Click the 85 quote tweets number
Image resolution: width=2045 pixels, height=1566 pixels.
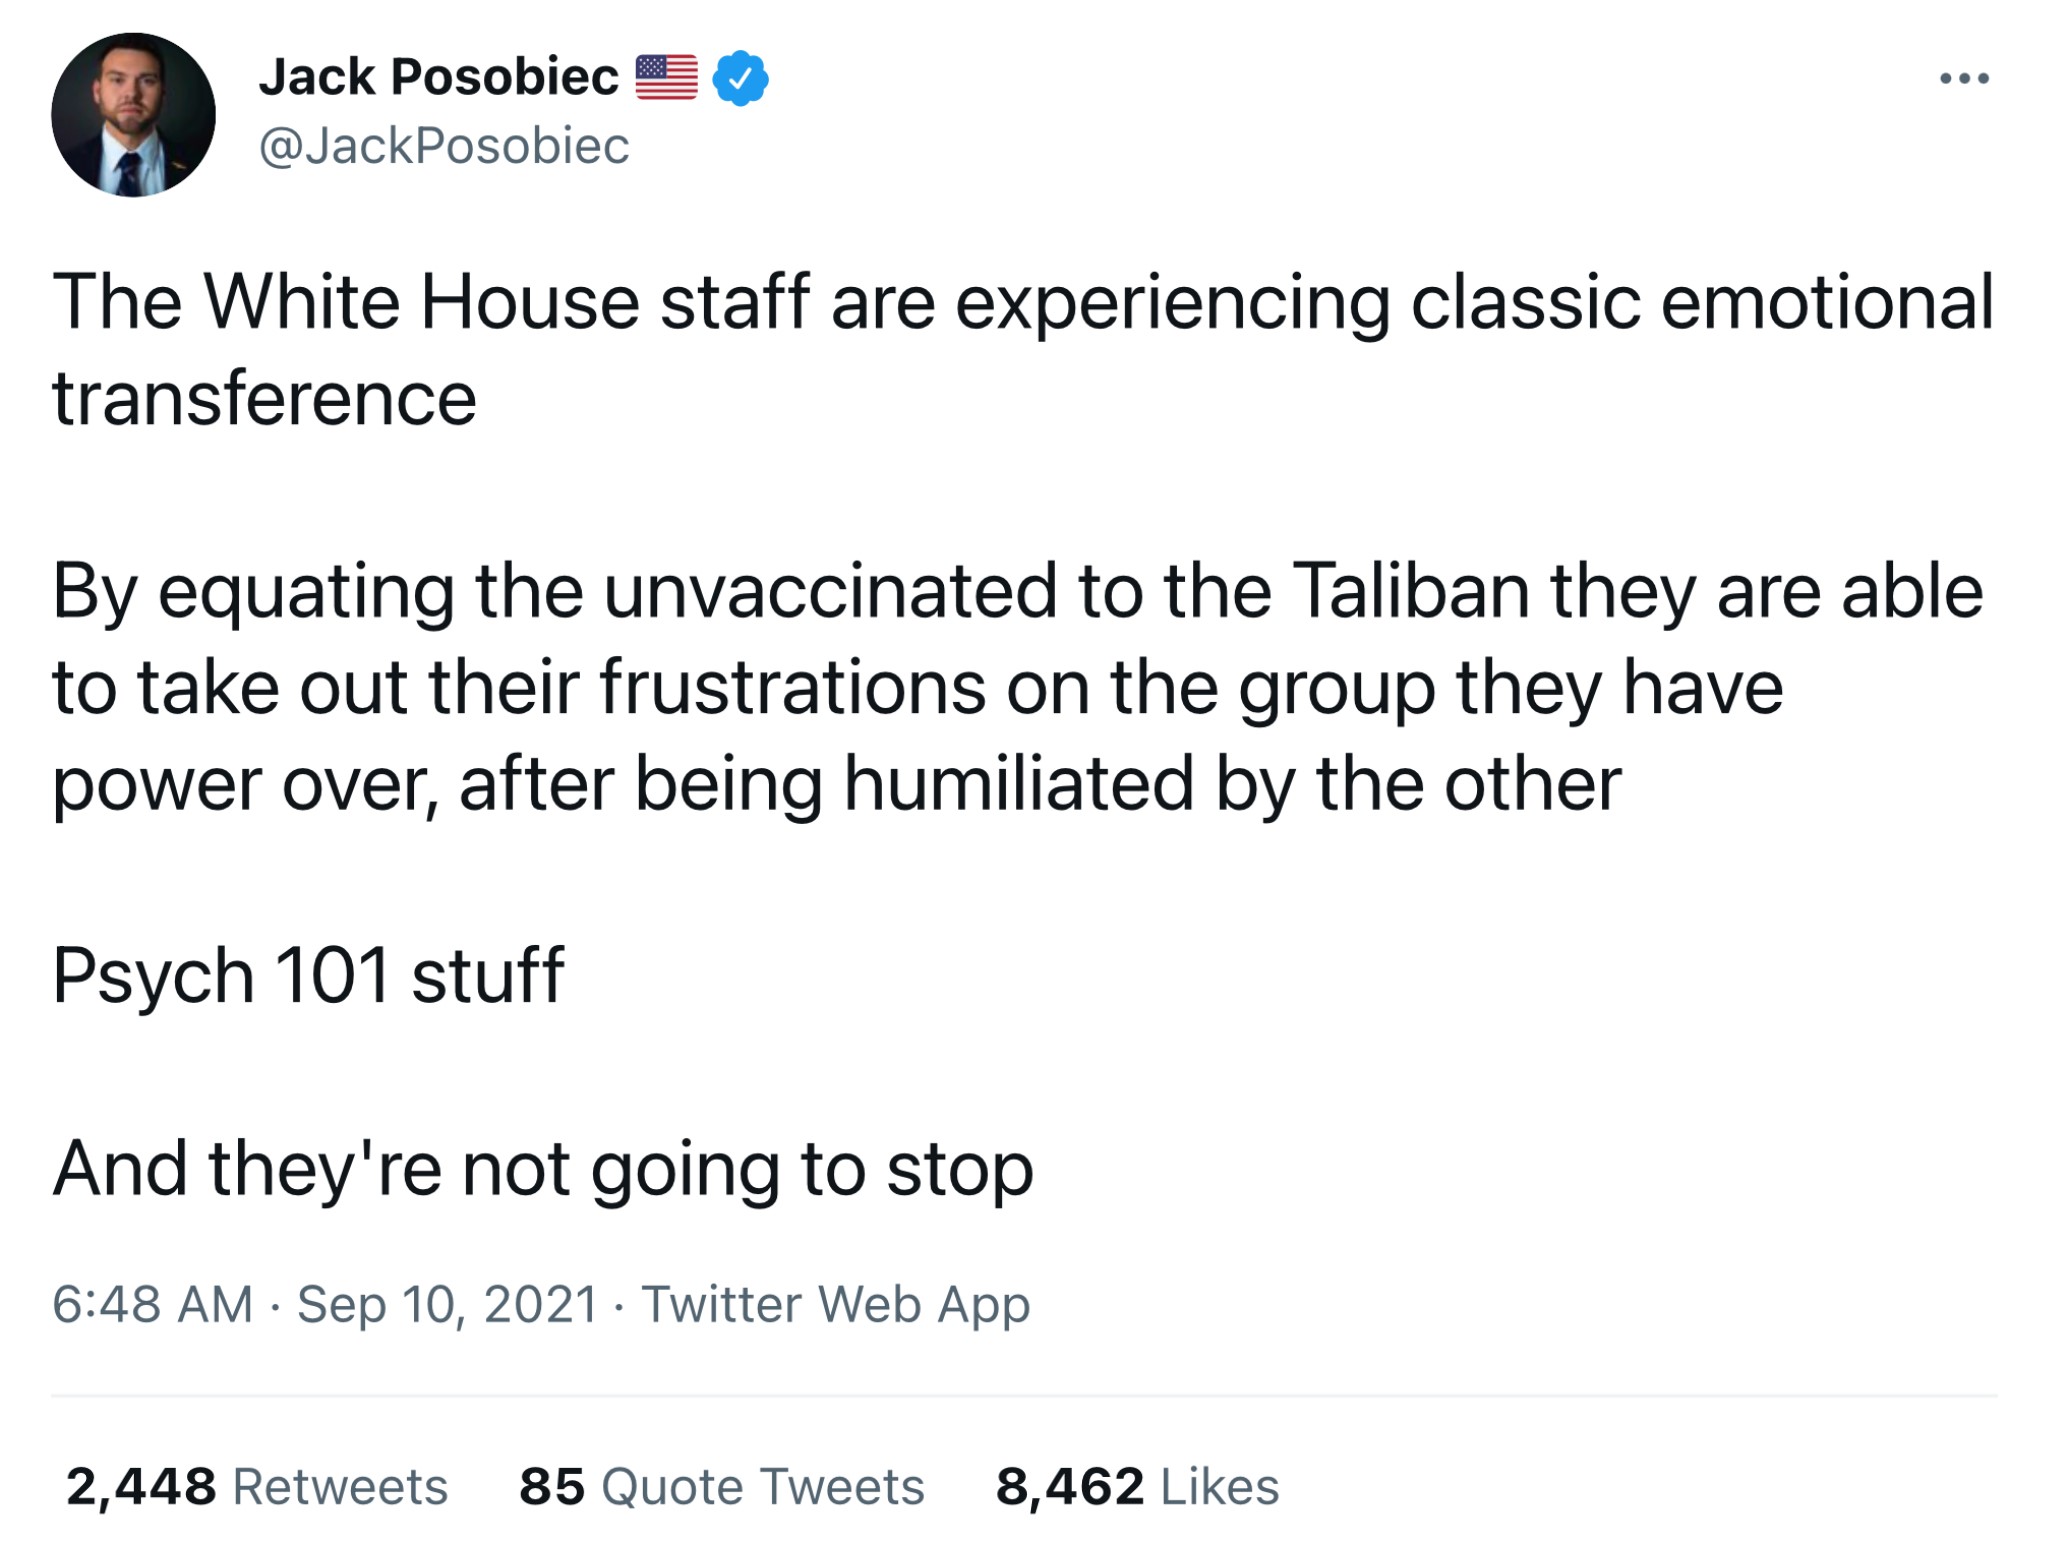point(552,1486)
